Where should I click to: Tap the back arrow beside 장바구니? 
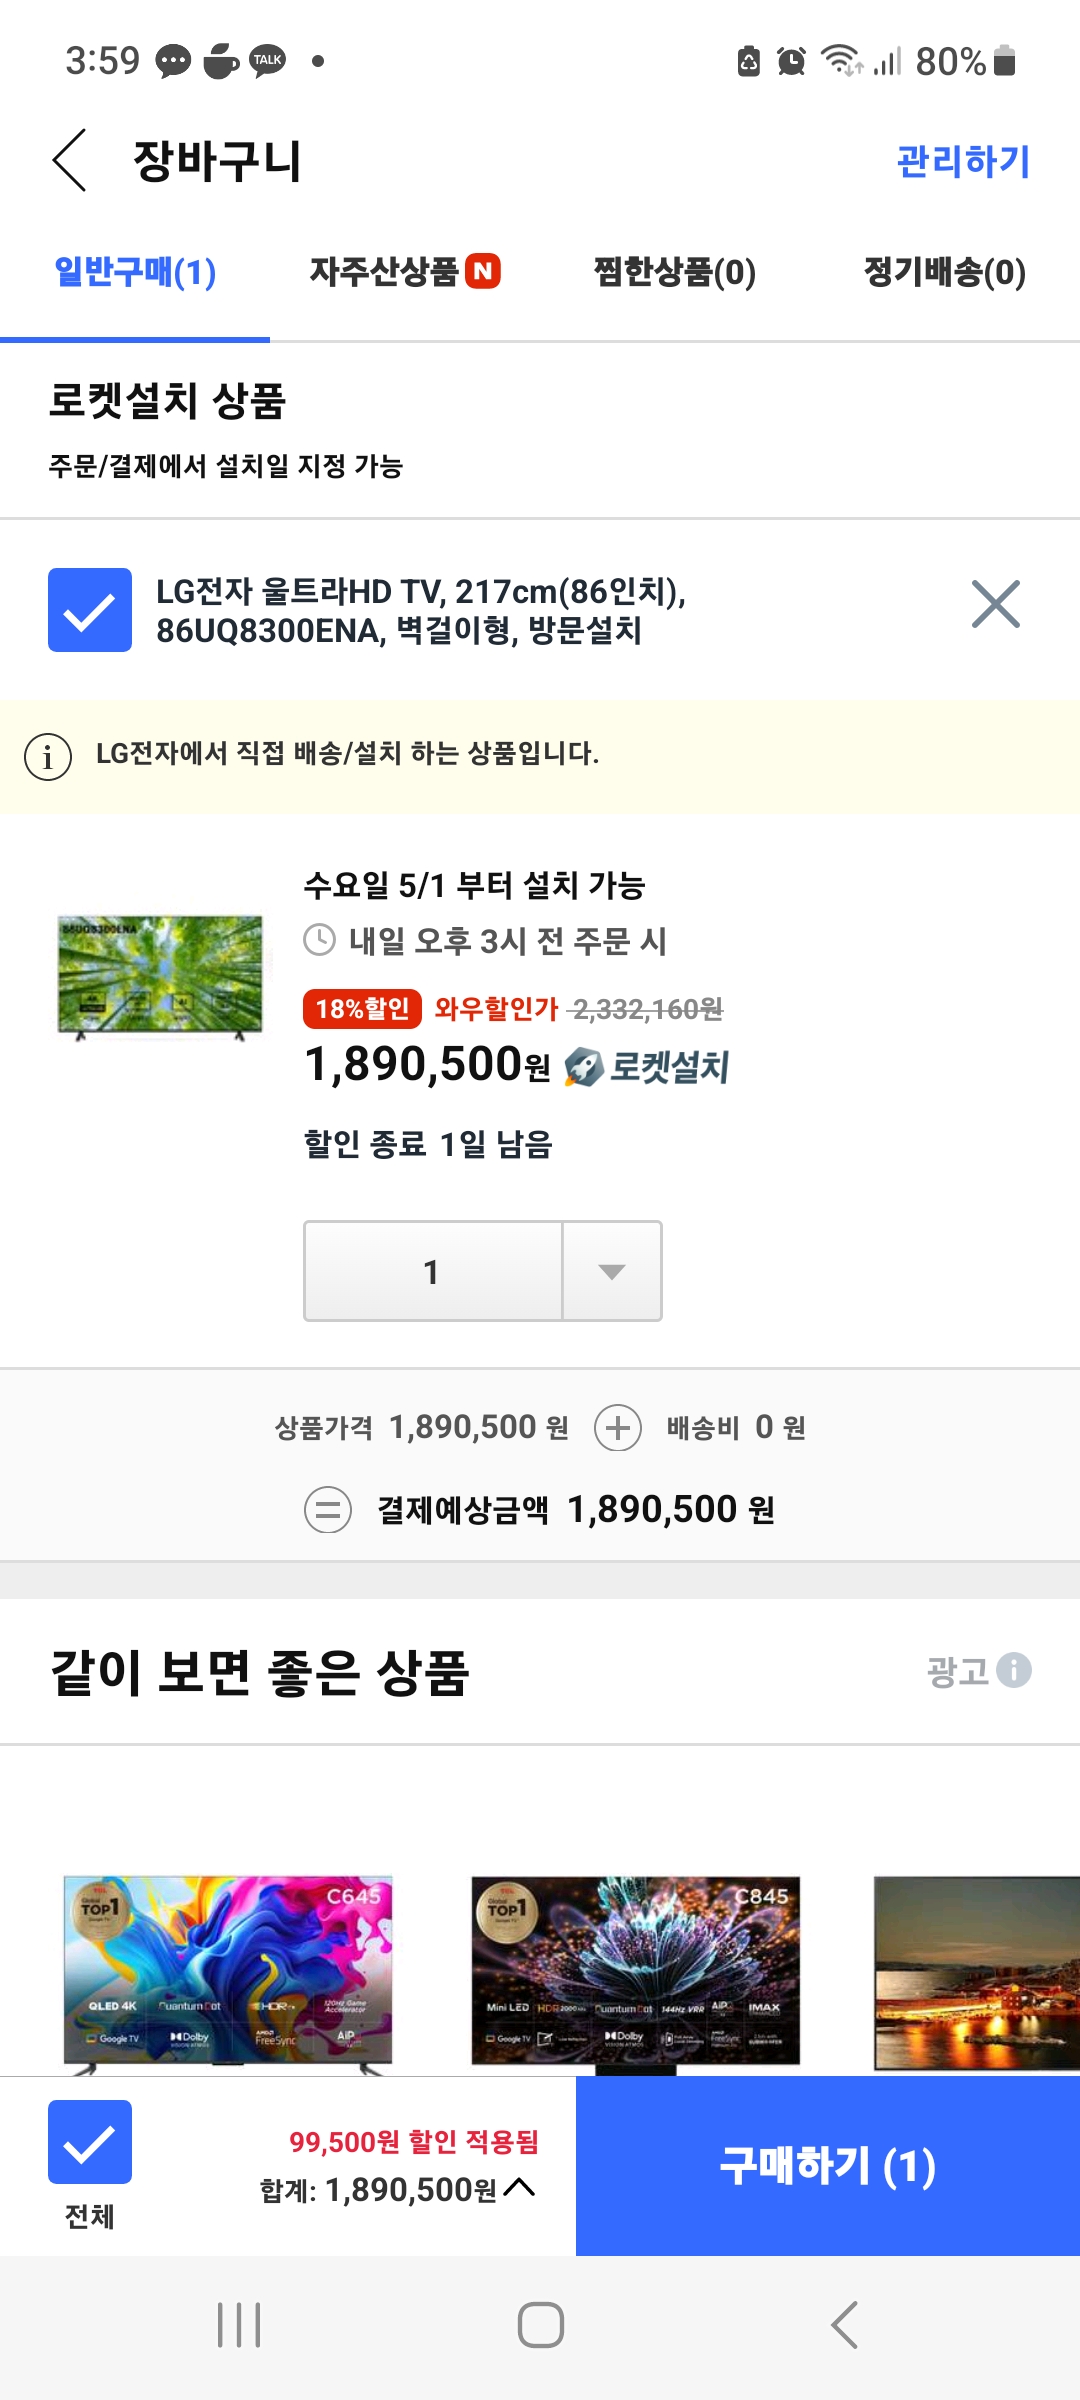click(69, 160)
